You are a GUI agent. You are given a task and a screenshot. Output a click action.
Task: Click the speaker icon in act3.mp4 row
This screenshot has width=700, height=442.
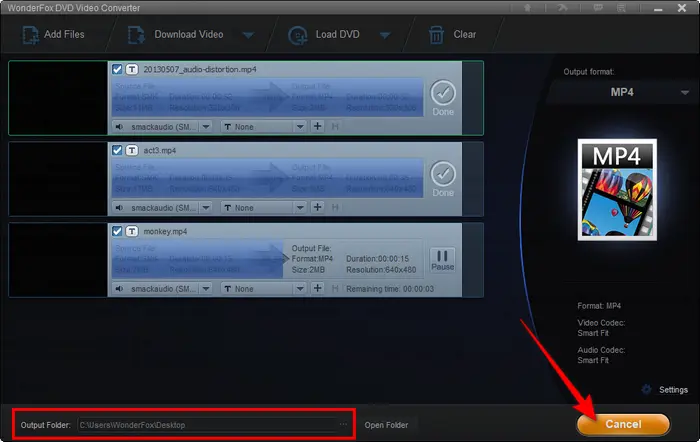(119, 208)
